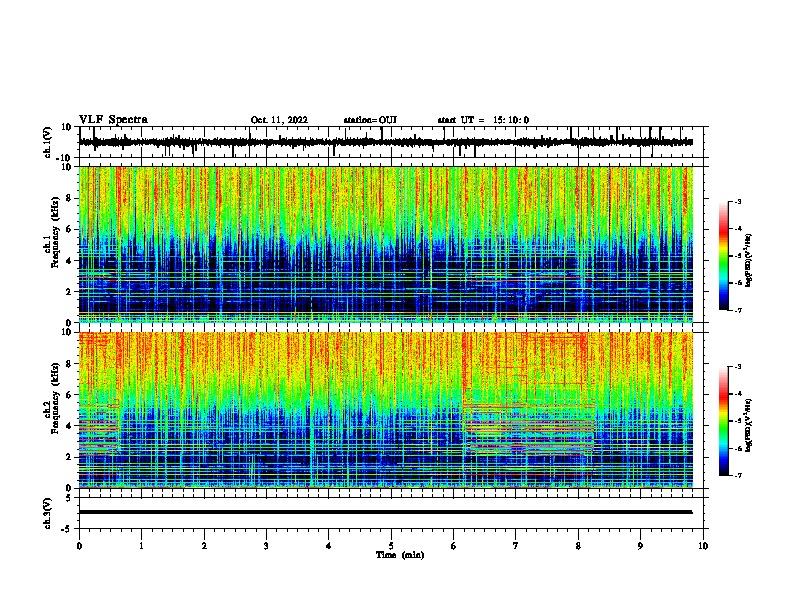
Task: Click time-axis tick label "5"
Action: click(391, 546)
